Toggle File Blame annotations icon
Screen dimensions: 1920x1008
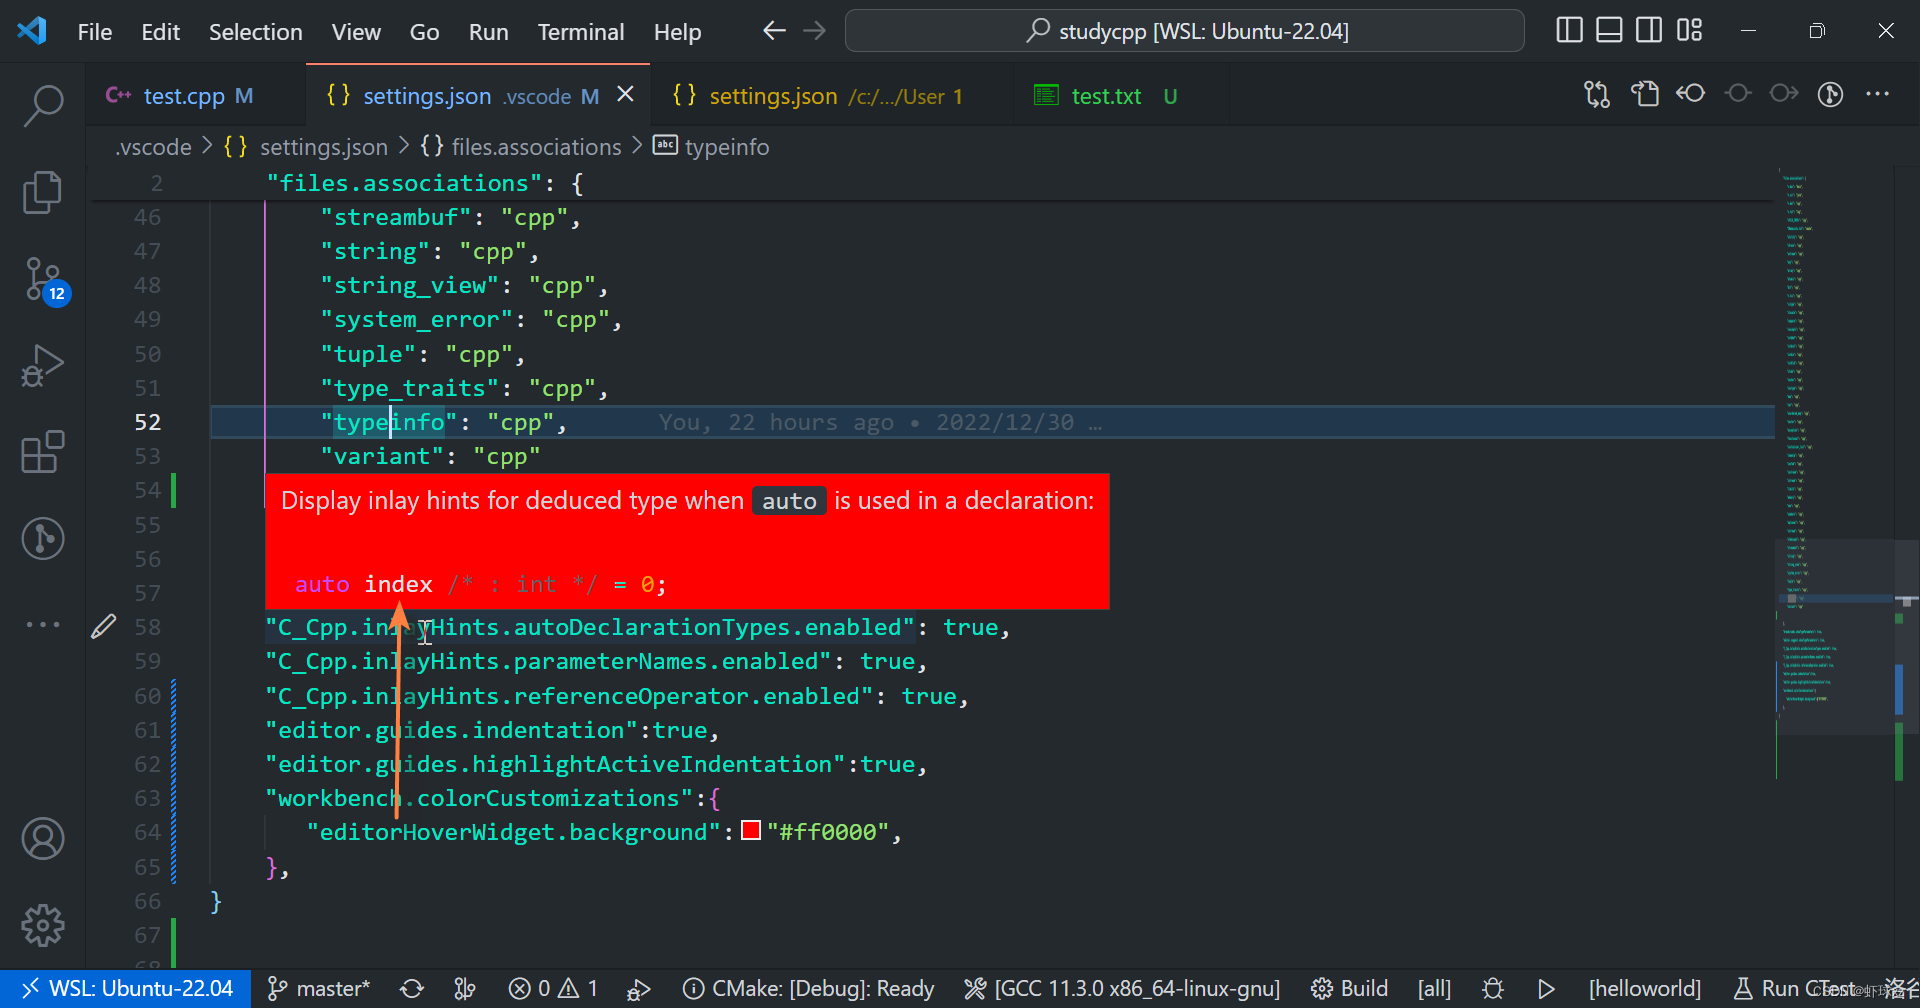[x=1830, y=95]
